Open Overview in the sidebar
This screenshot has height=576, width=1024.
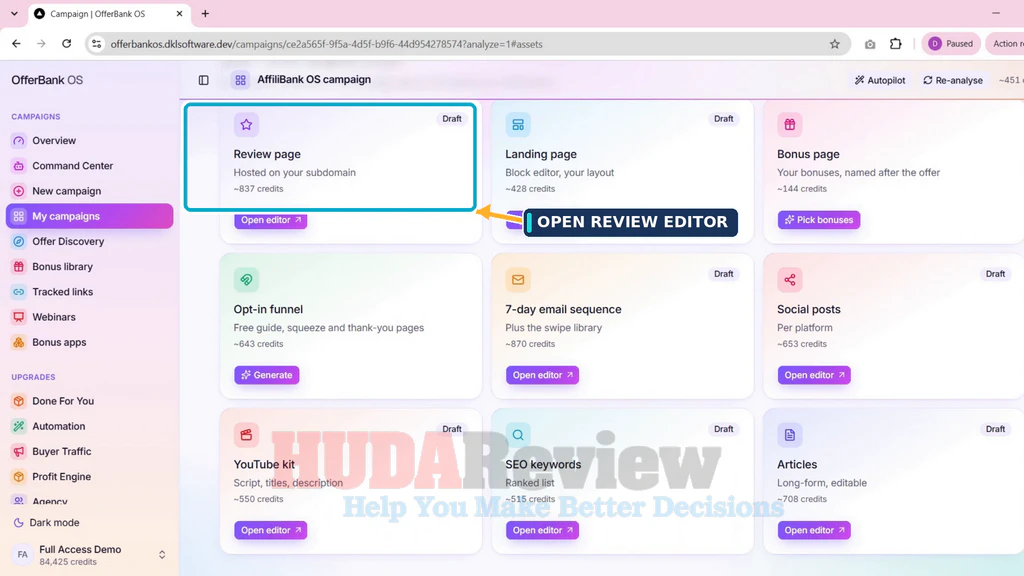point(89,140)
